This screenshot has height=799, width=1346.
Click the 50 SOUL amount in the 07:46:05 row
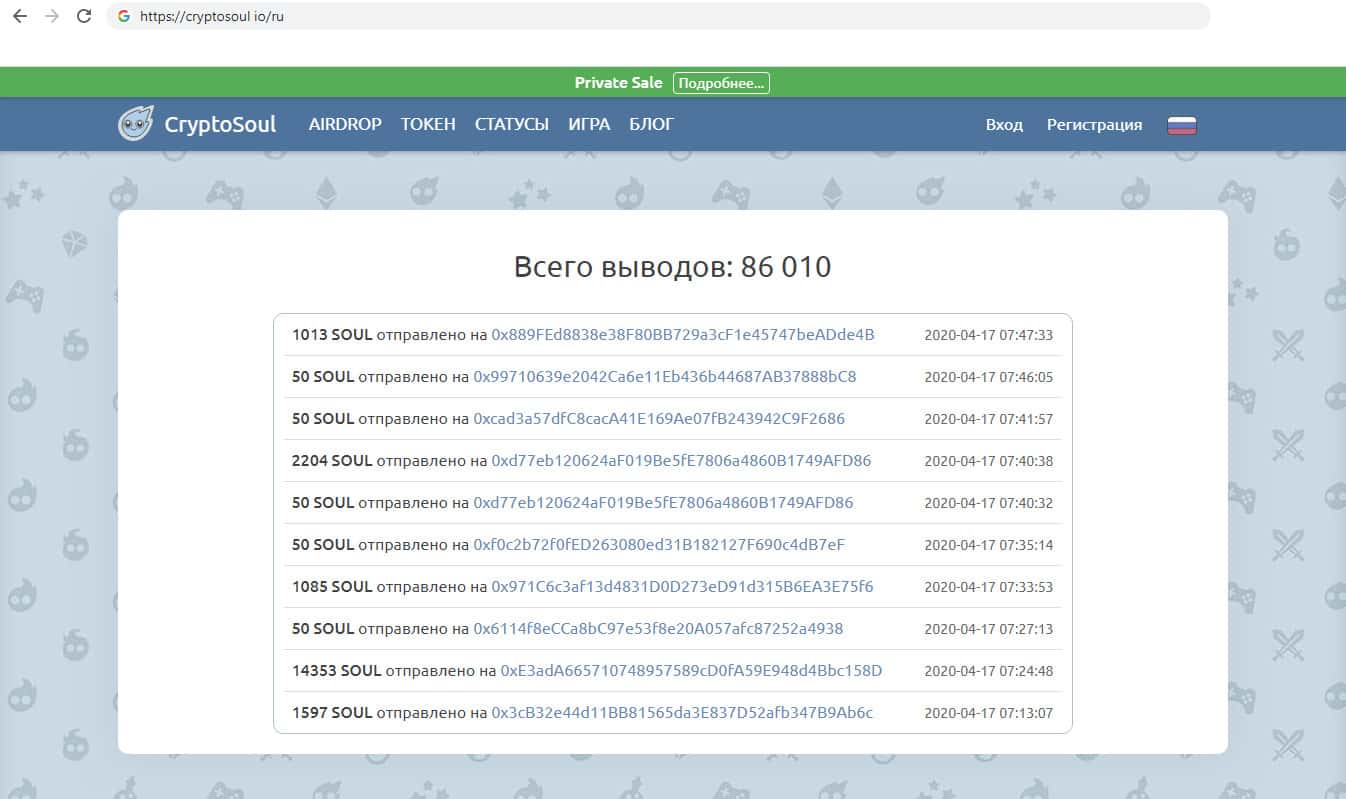(323, 377)
